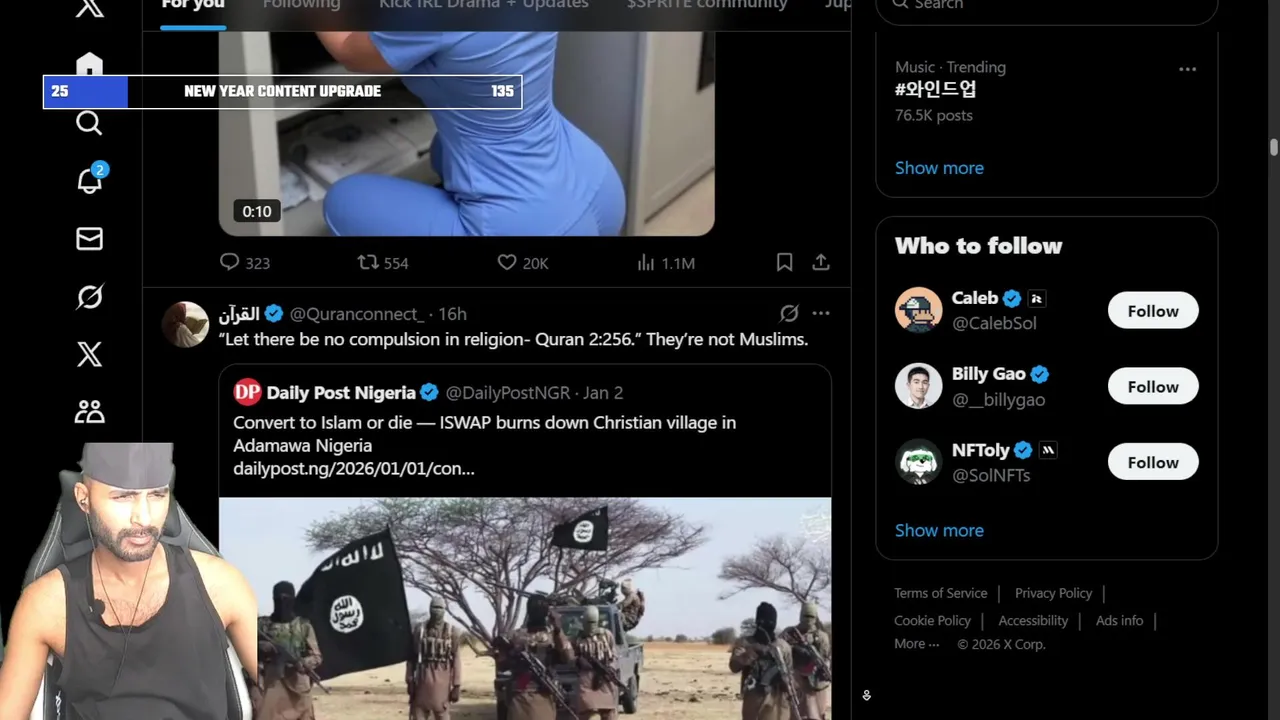Open the #와인드업 trending topic
The height and width of the screenshot is (720, 1280).
coord(935,90)
